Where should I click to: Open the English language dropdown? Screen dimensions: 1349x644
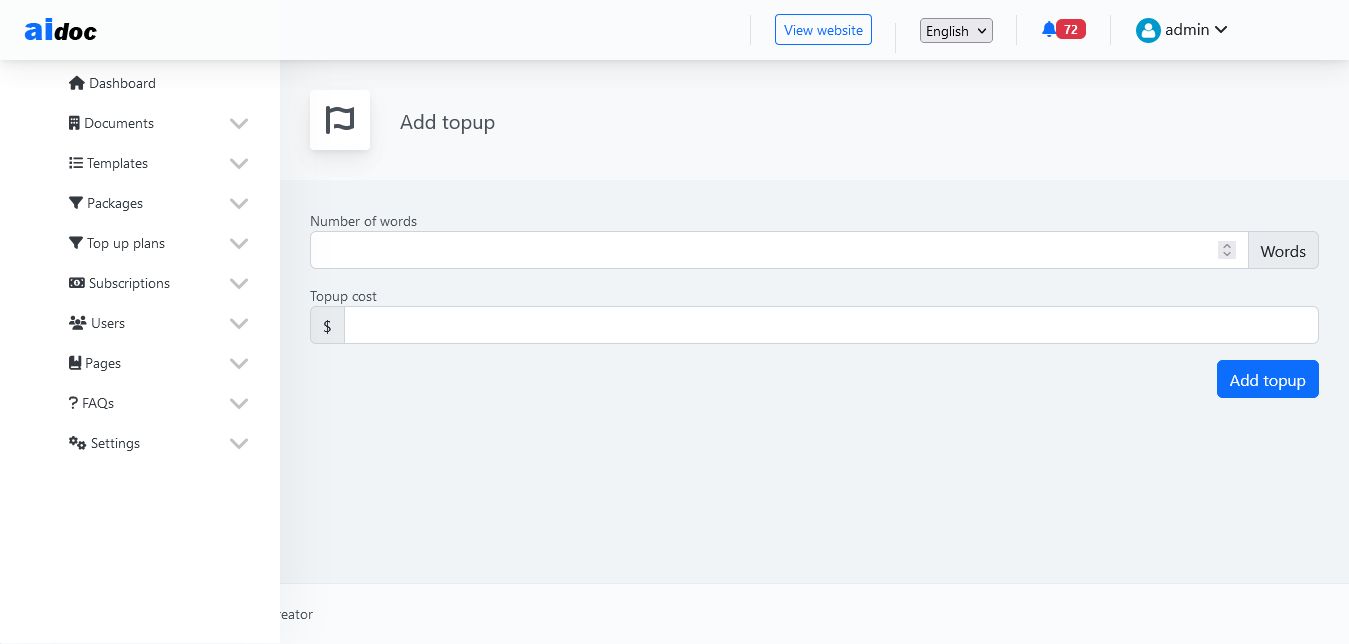pyautogui.click(x=956, y=31)
